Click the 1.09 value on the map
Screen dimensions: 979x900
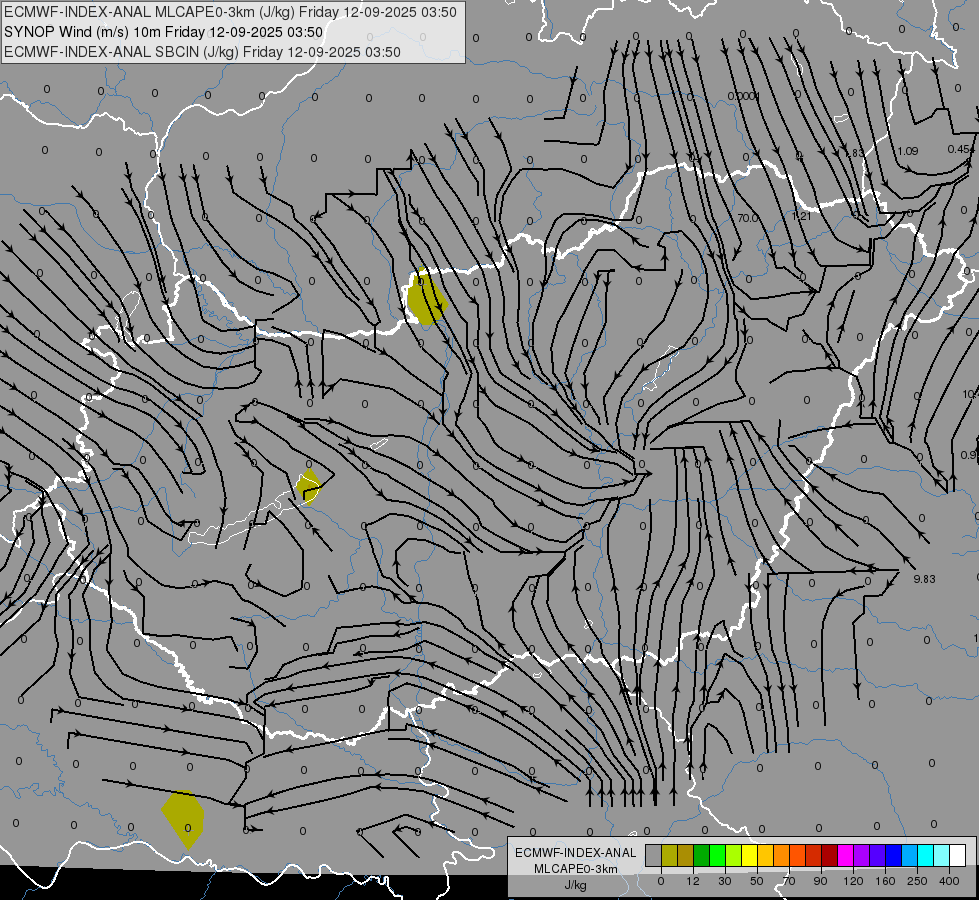pyautogui.click(x=907, y=151)
